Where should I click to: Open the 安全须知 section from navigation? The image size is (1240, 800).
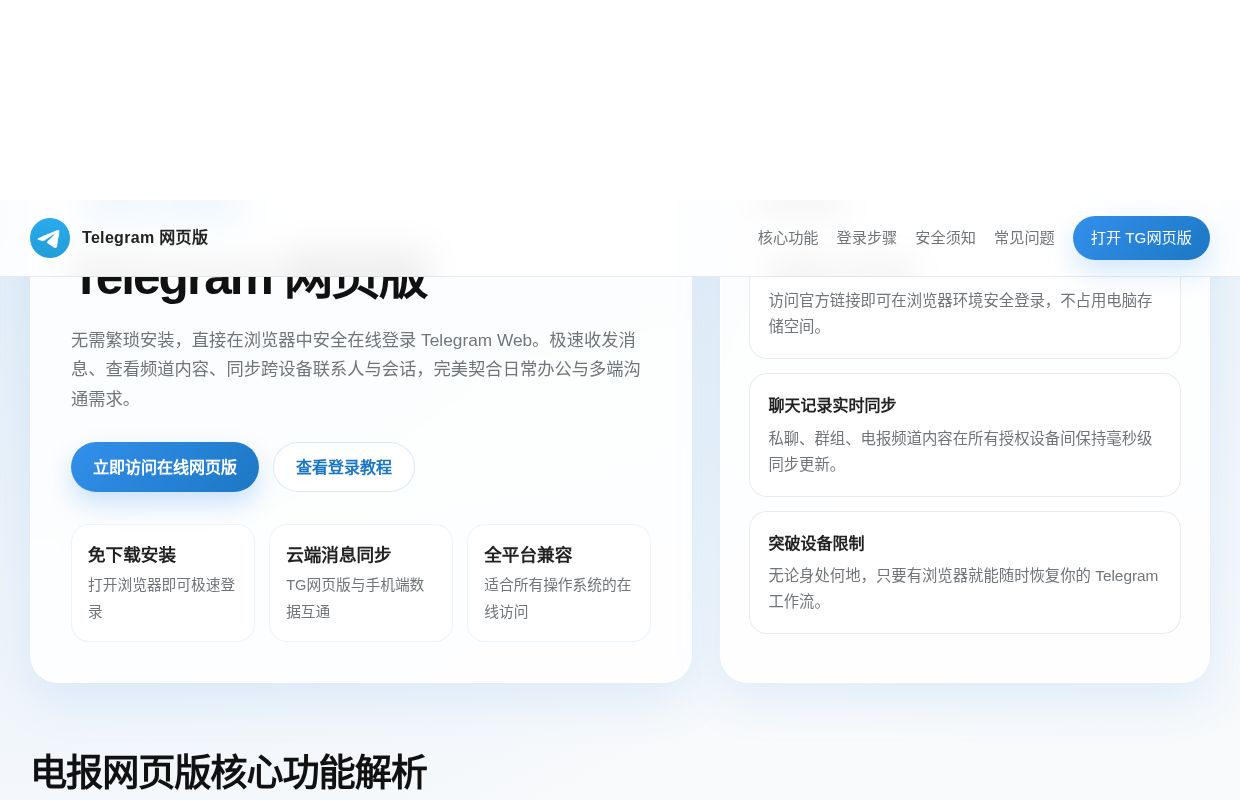coord(945,238)
